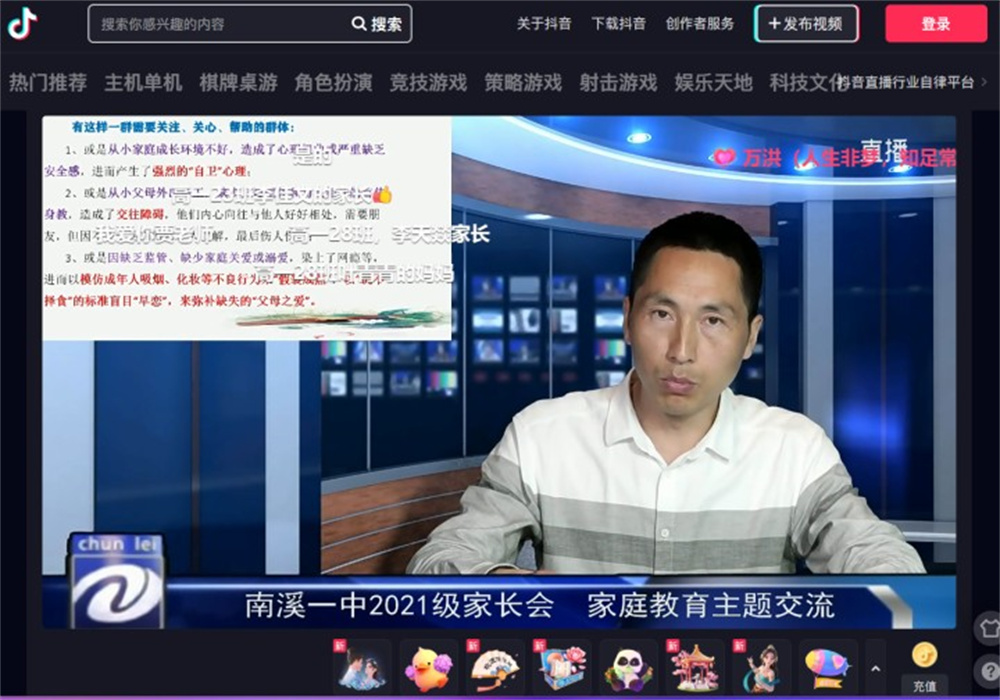Open 抖音直播行业自律平台 link

point(906,82)
